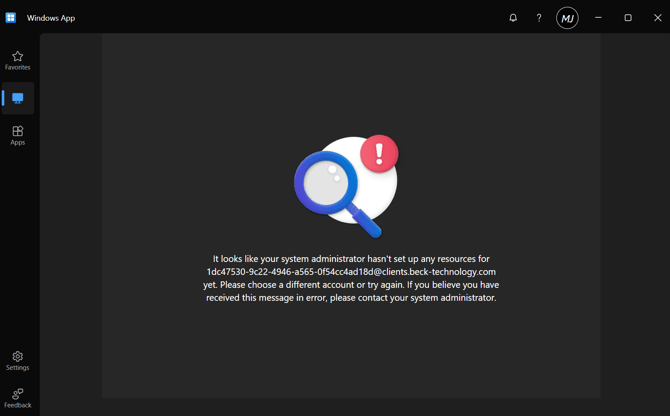The width and height of the screenshot is (670, 416).
Task: Open the Favorites section in sidebar
Action: [x=18, y=61]
